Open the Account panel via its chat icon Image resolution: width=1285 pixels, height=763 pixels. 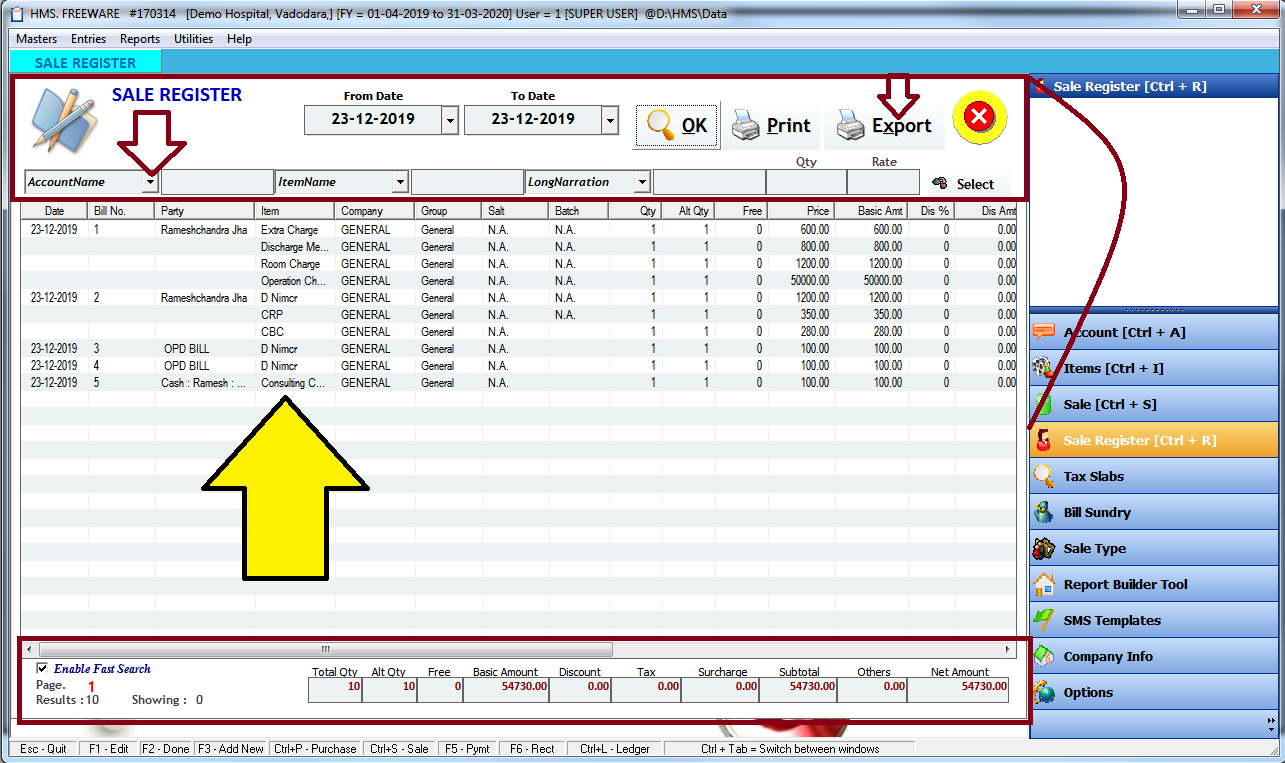click(1043, 330)
